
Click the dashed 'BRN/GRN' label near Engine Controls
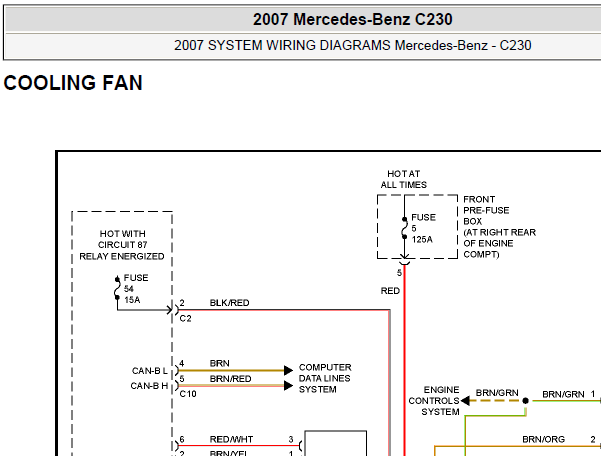(497, 393)
